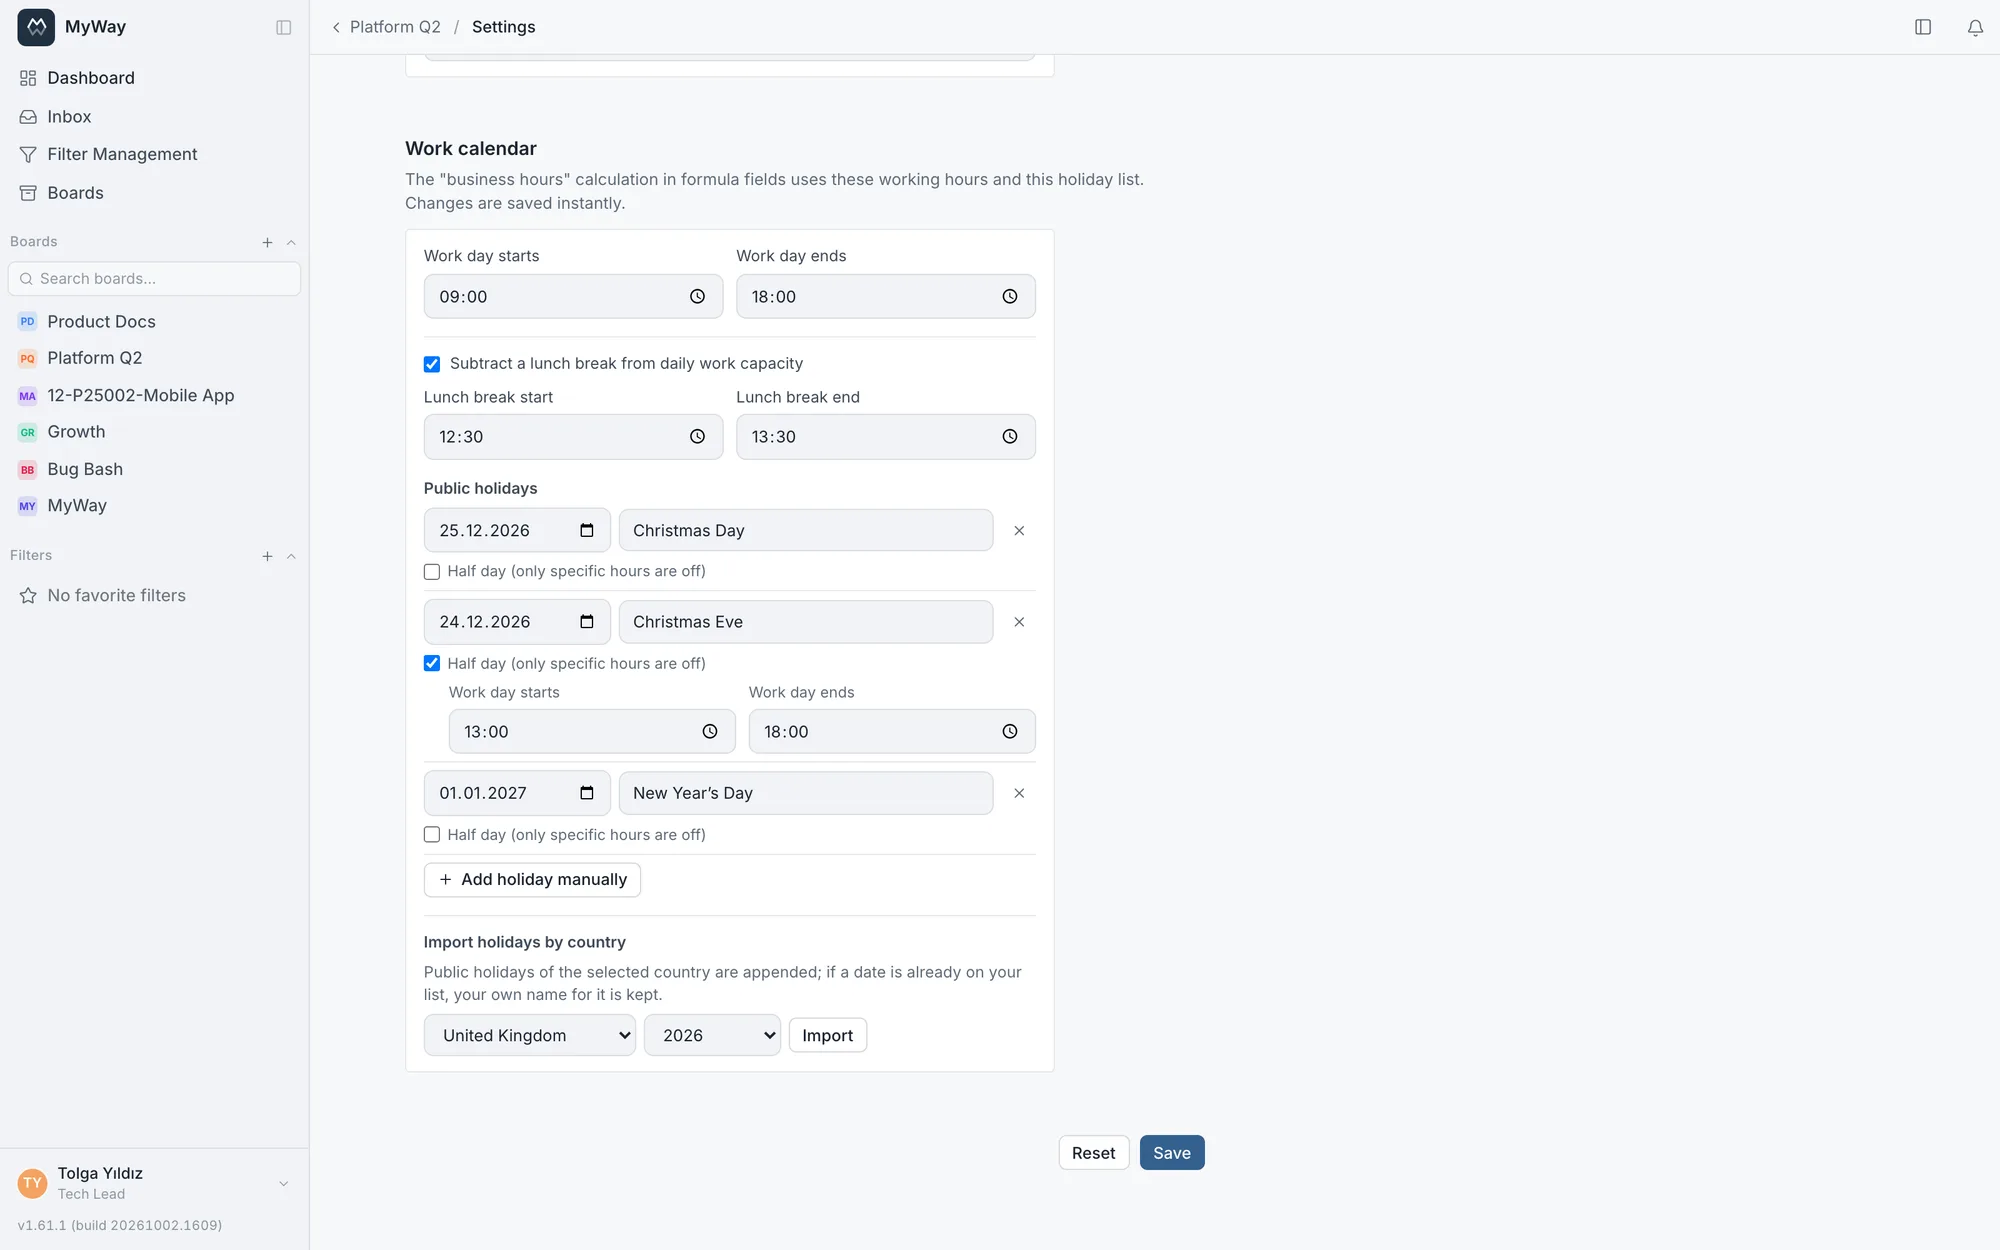Delete the New Year's Day holiday
The height and width of the screenshot is (1250, 2000).
coord(1019,793)
